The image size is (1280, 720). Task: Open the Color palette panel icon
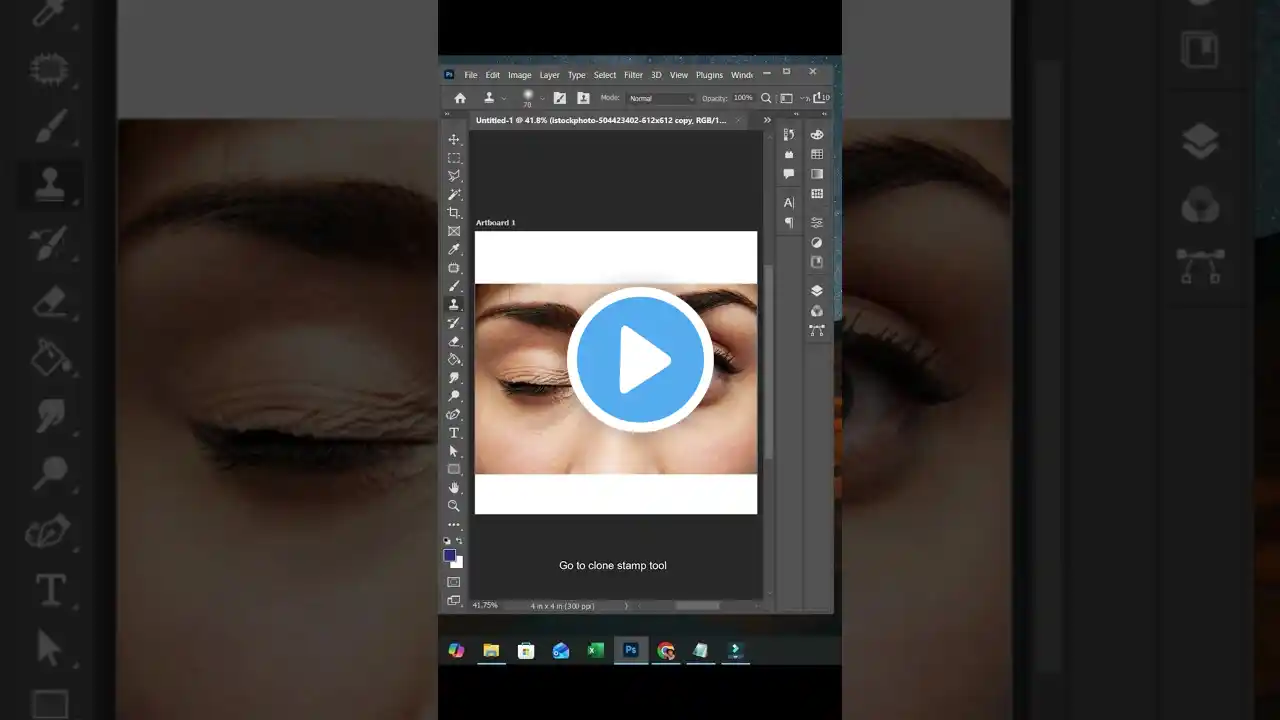(x=817, y=135)
